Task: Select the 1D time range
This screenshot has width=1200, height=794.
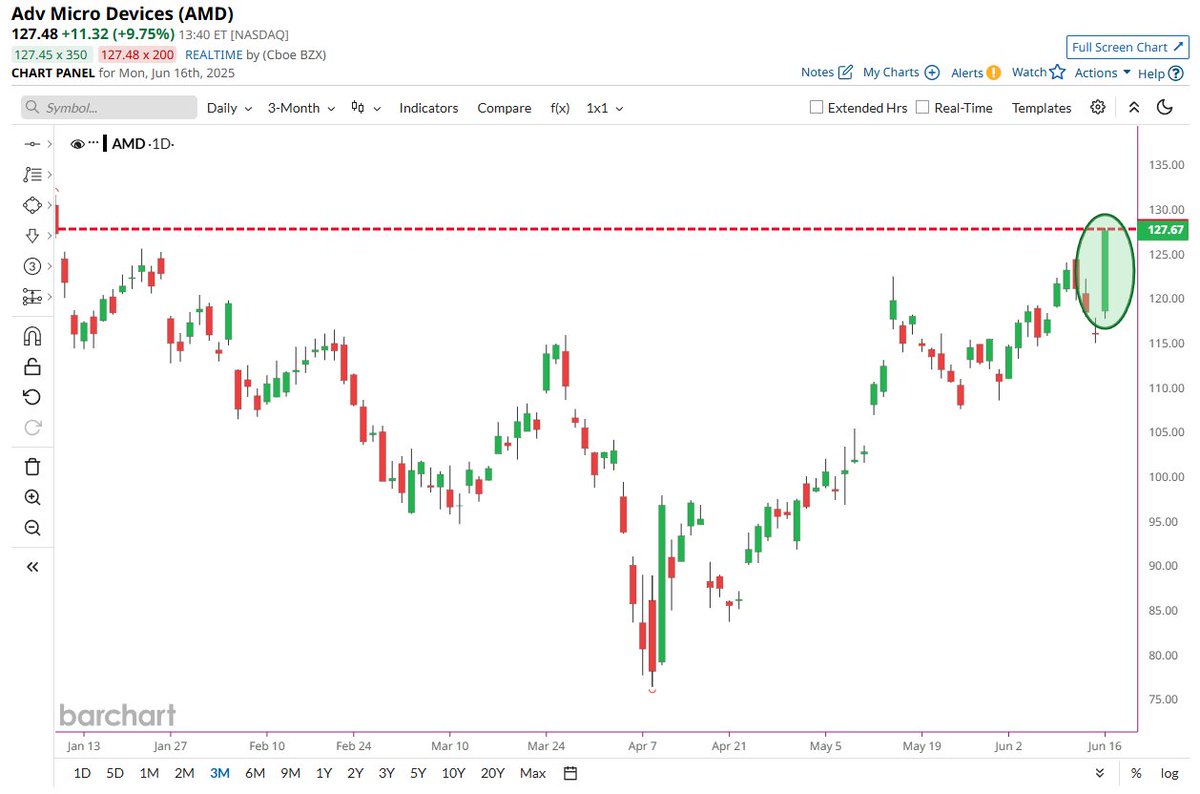Action: coord(82,773)
